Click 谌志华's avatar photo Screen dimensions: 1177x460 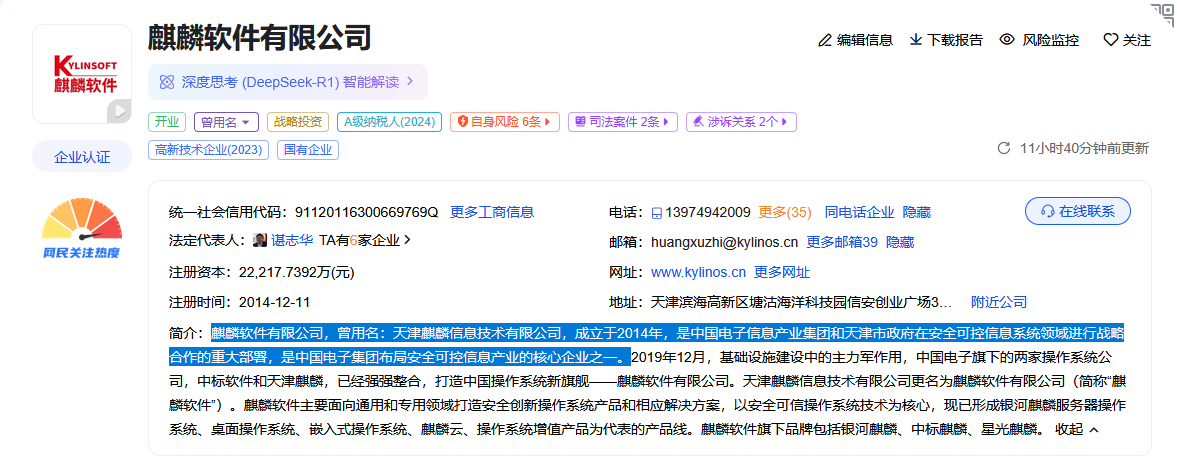click(x=260, y=241)
